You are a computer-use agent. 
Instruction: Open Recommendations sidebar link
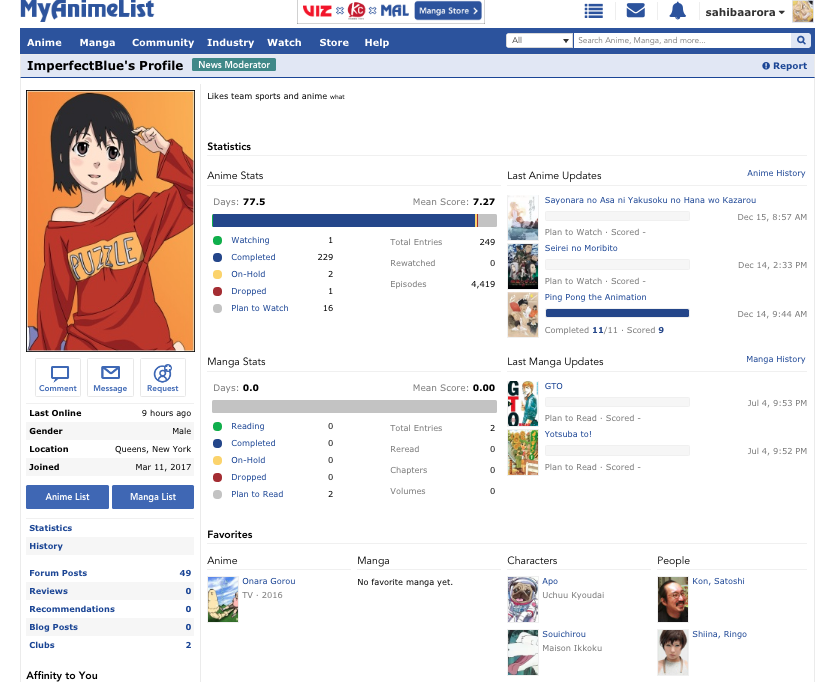pos(72,610)
